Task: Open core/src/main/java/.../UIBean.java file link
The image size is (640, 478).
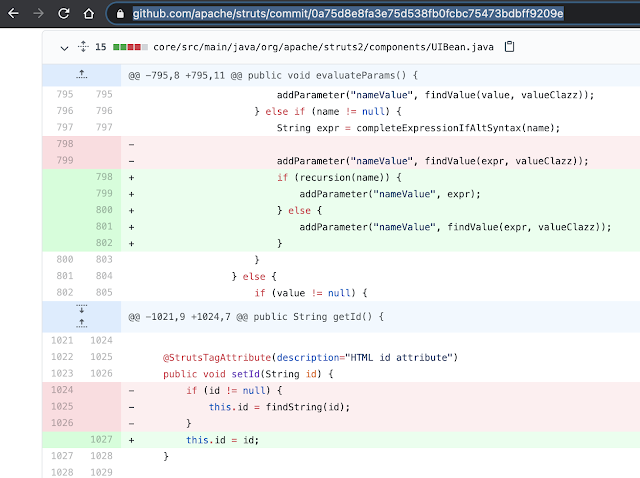Action: (x=323, y=47)
